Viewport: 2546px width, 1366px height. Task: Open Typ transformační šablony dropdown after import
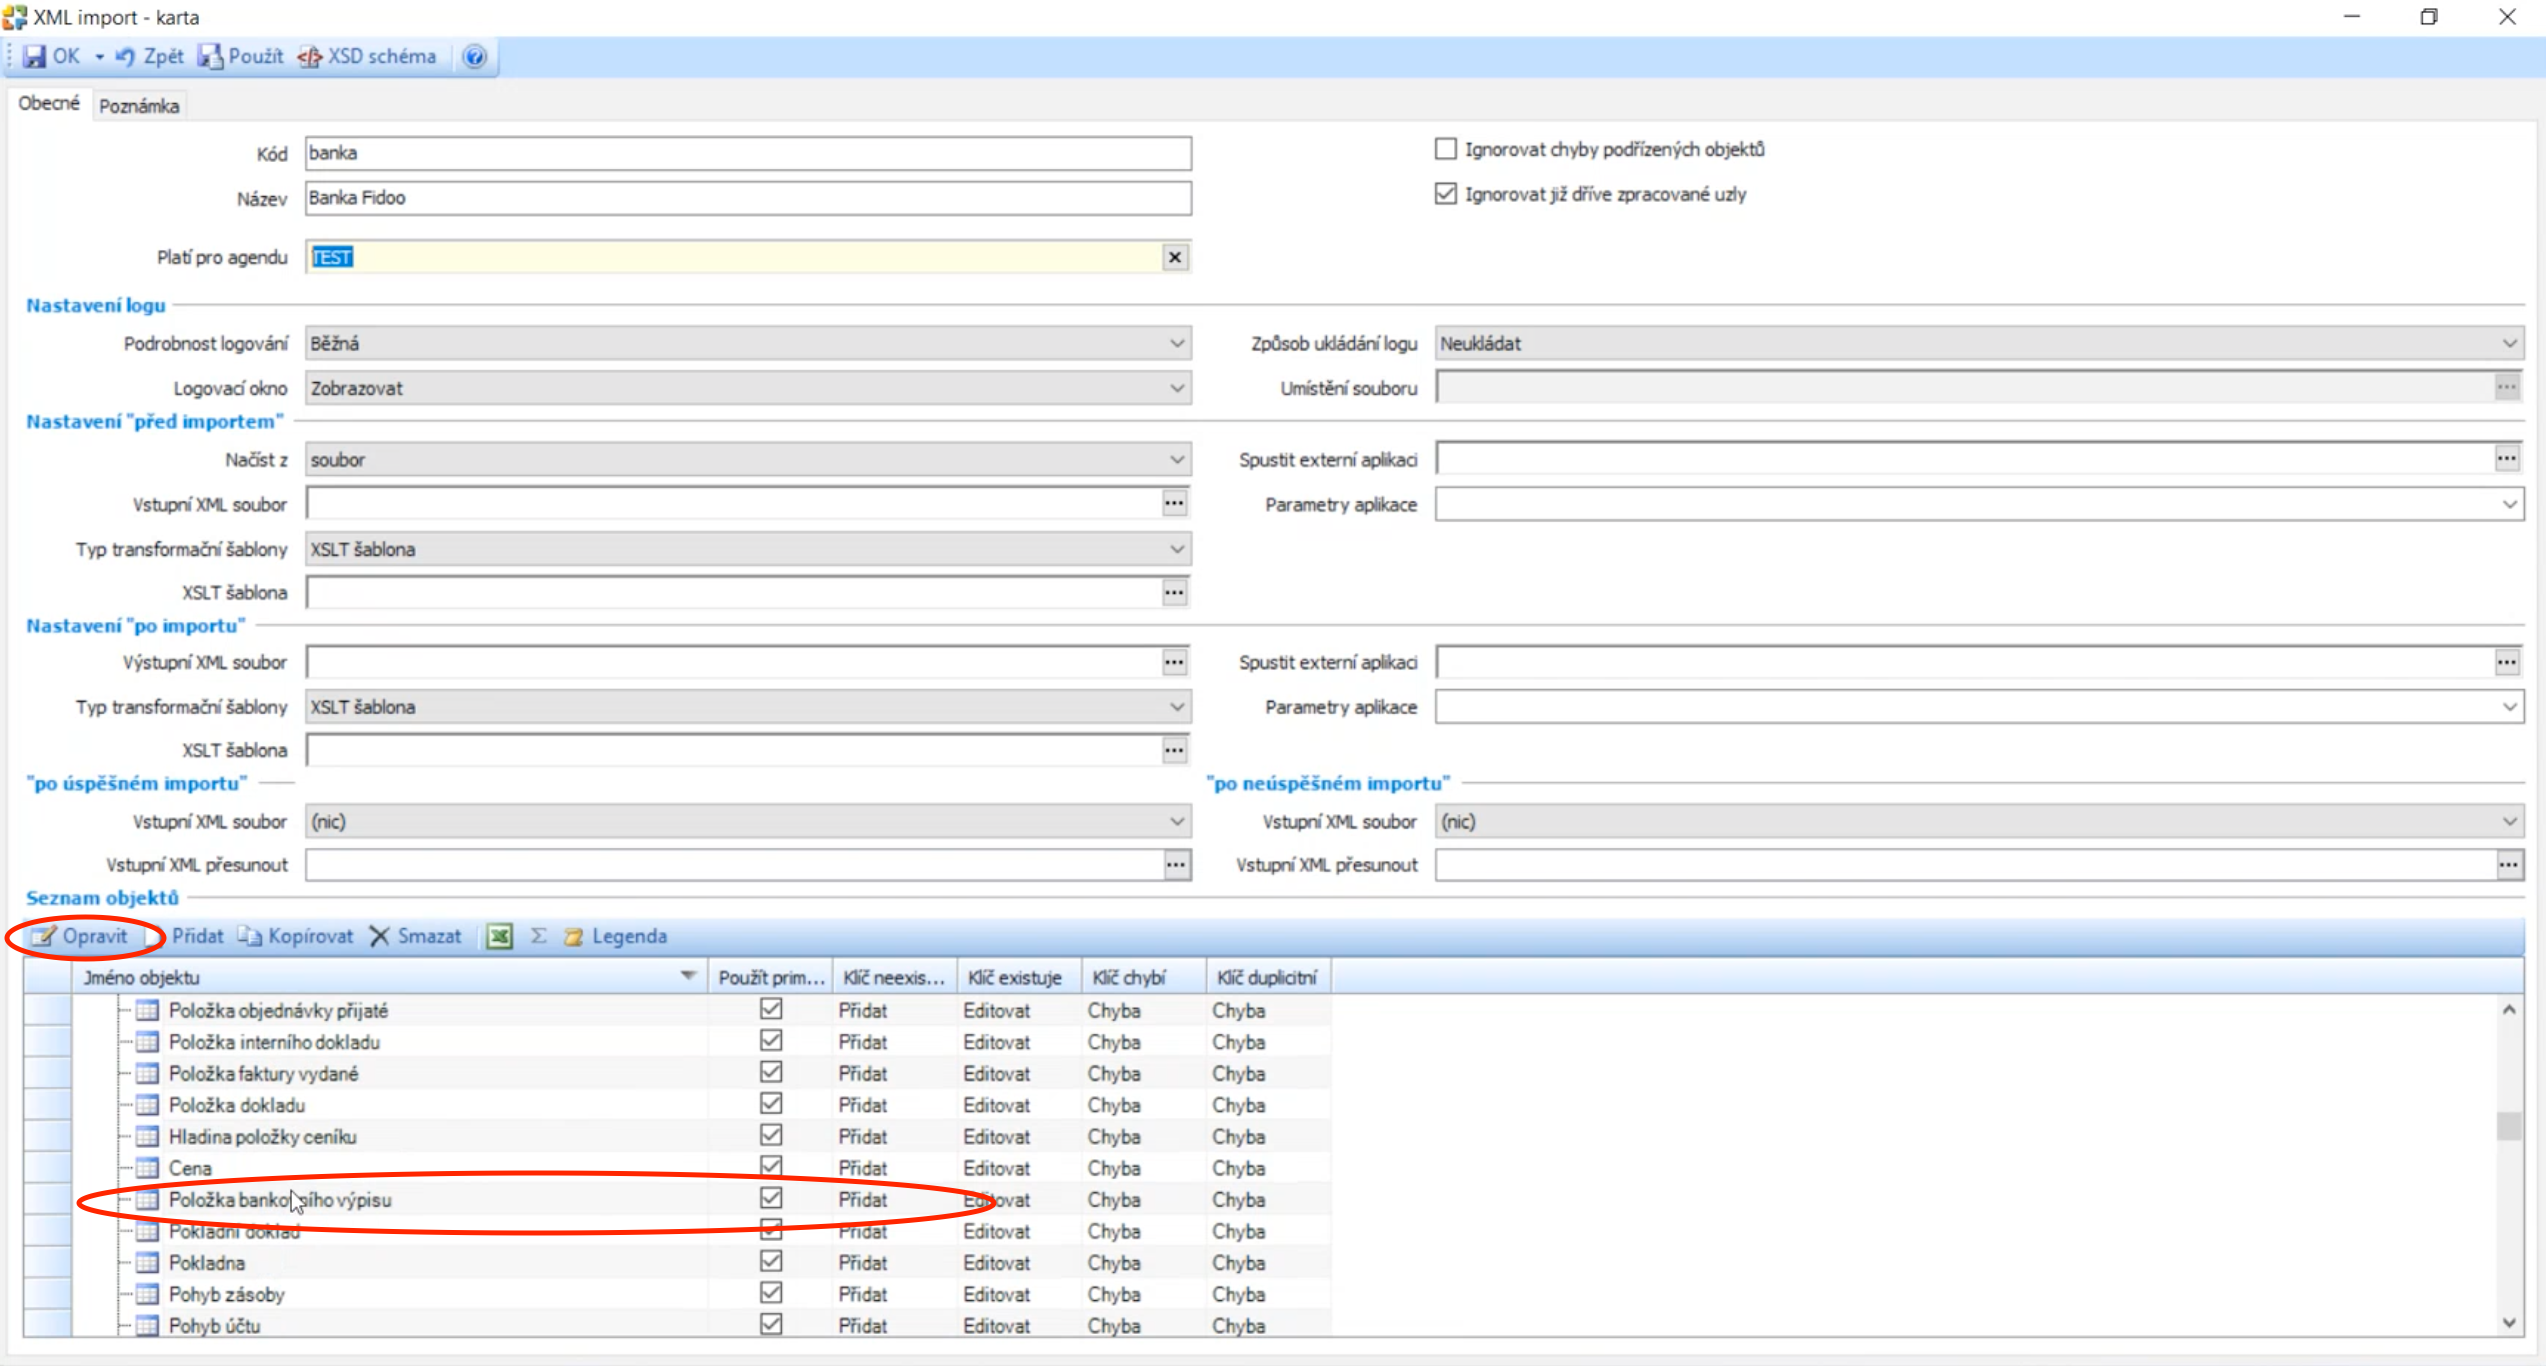coord(1177,707)
